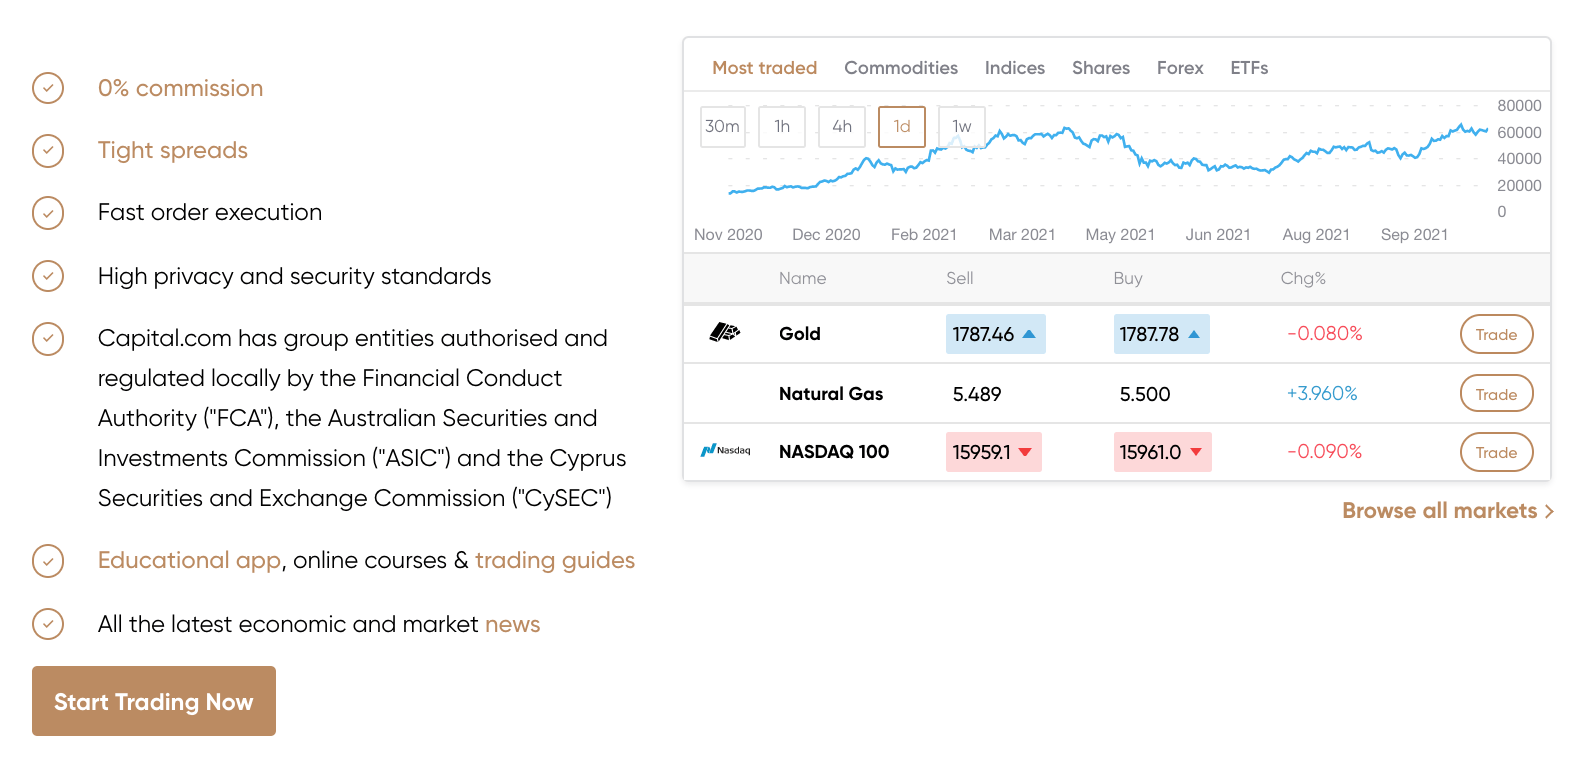Click checkmark icon beside High privacy and security
Viewport: 1584px width, 764px height.
[48, 276]
